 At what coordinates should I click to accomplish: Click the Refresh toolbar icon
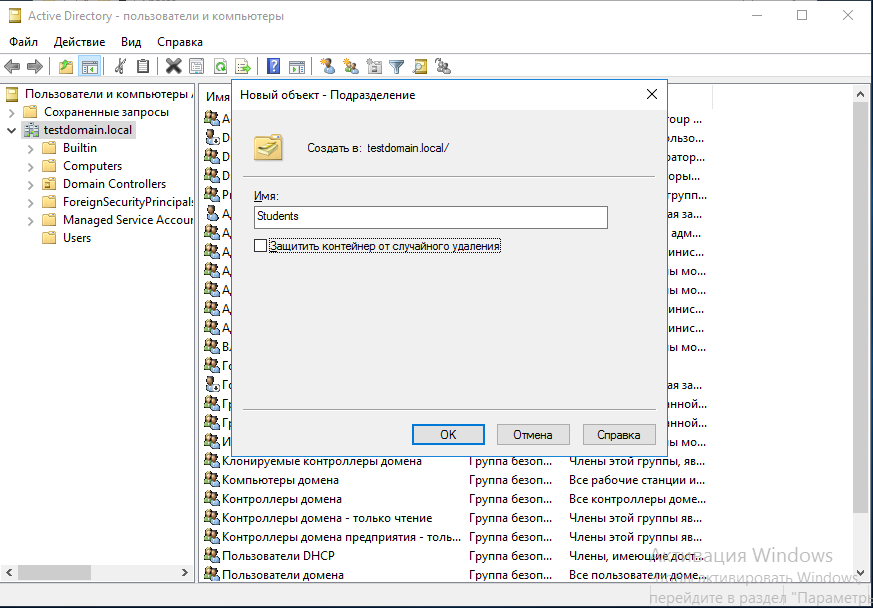pyautogui.click(x=220, y=67)
